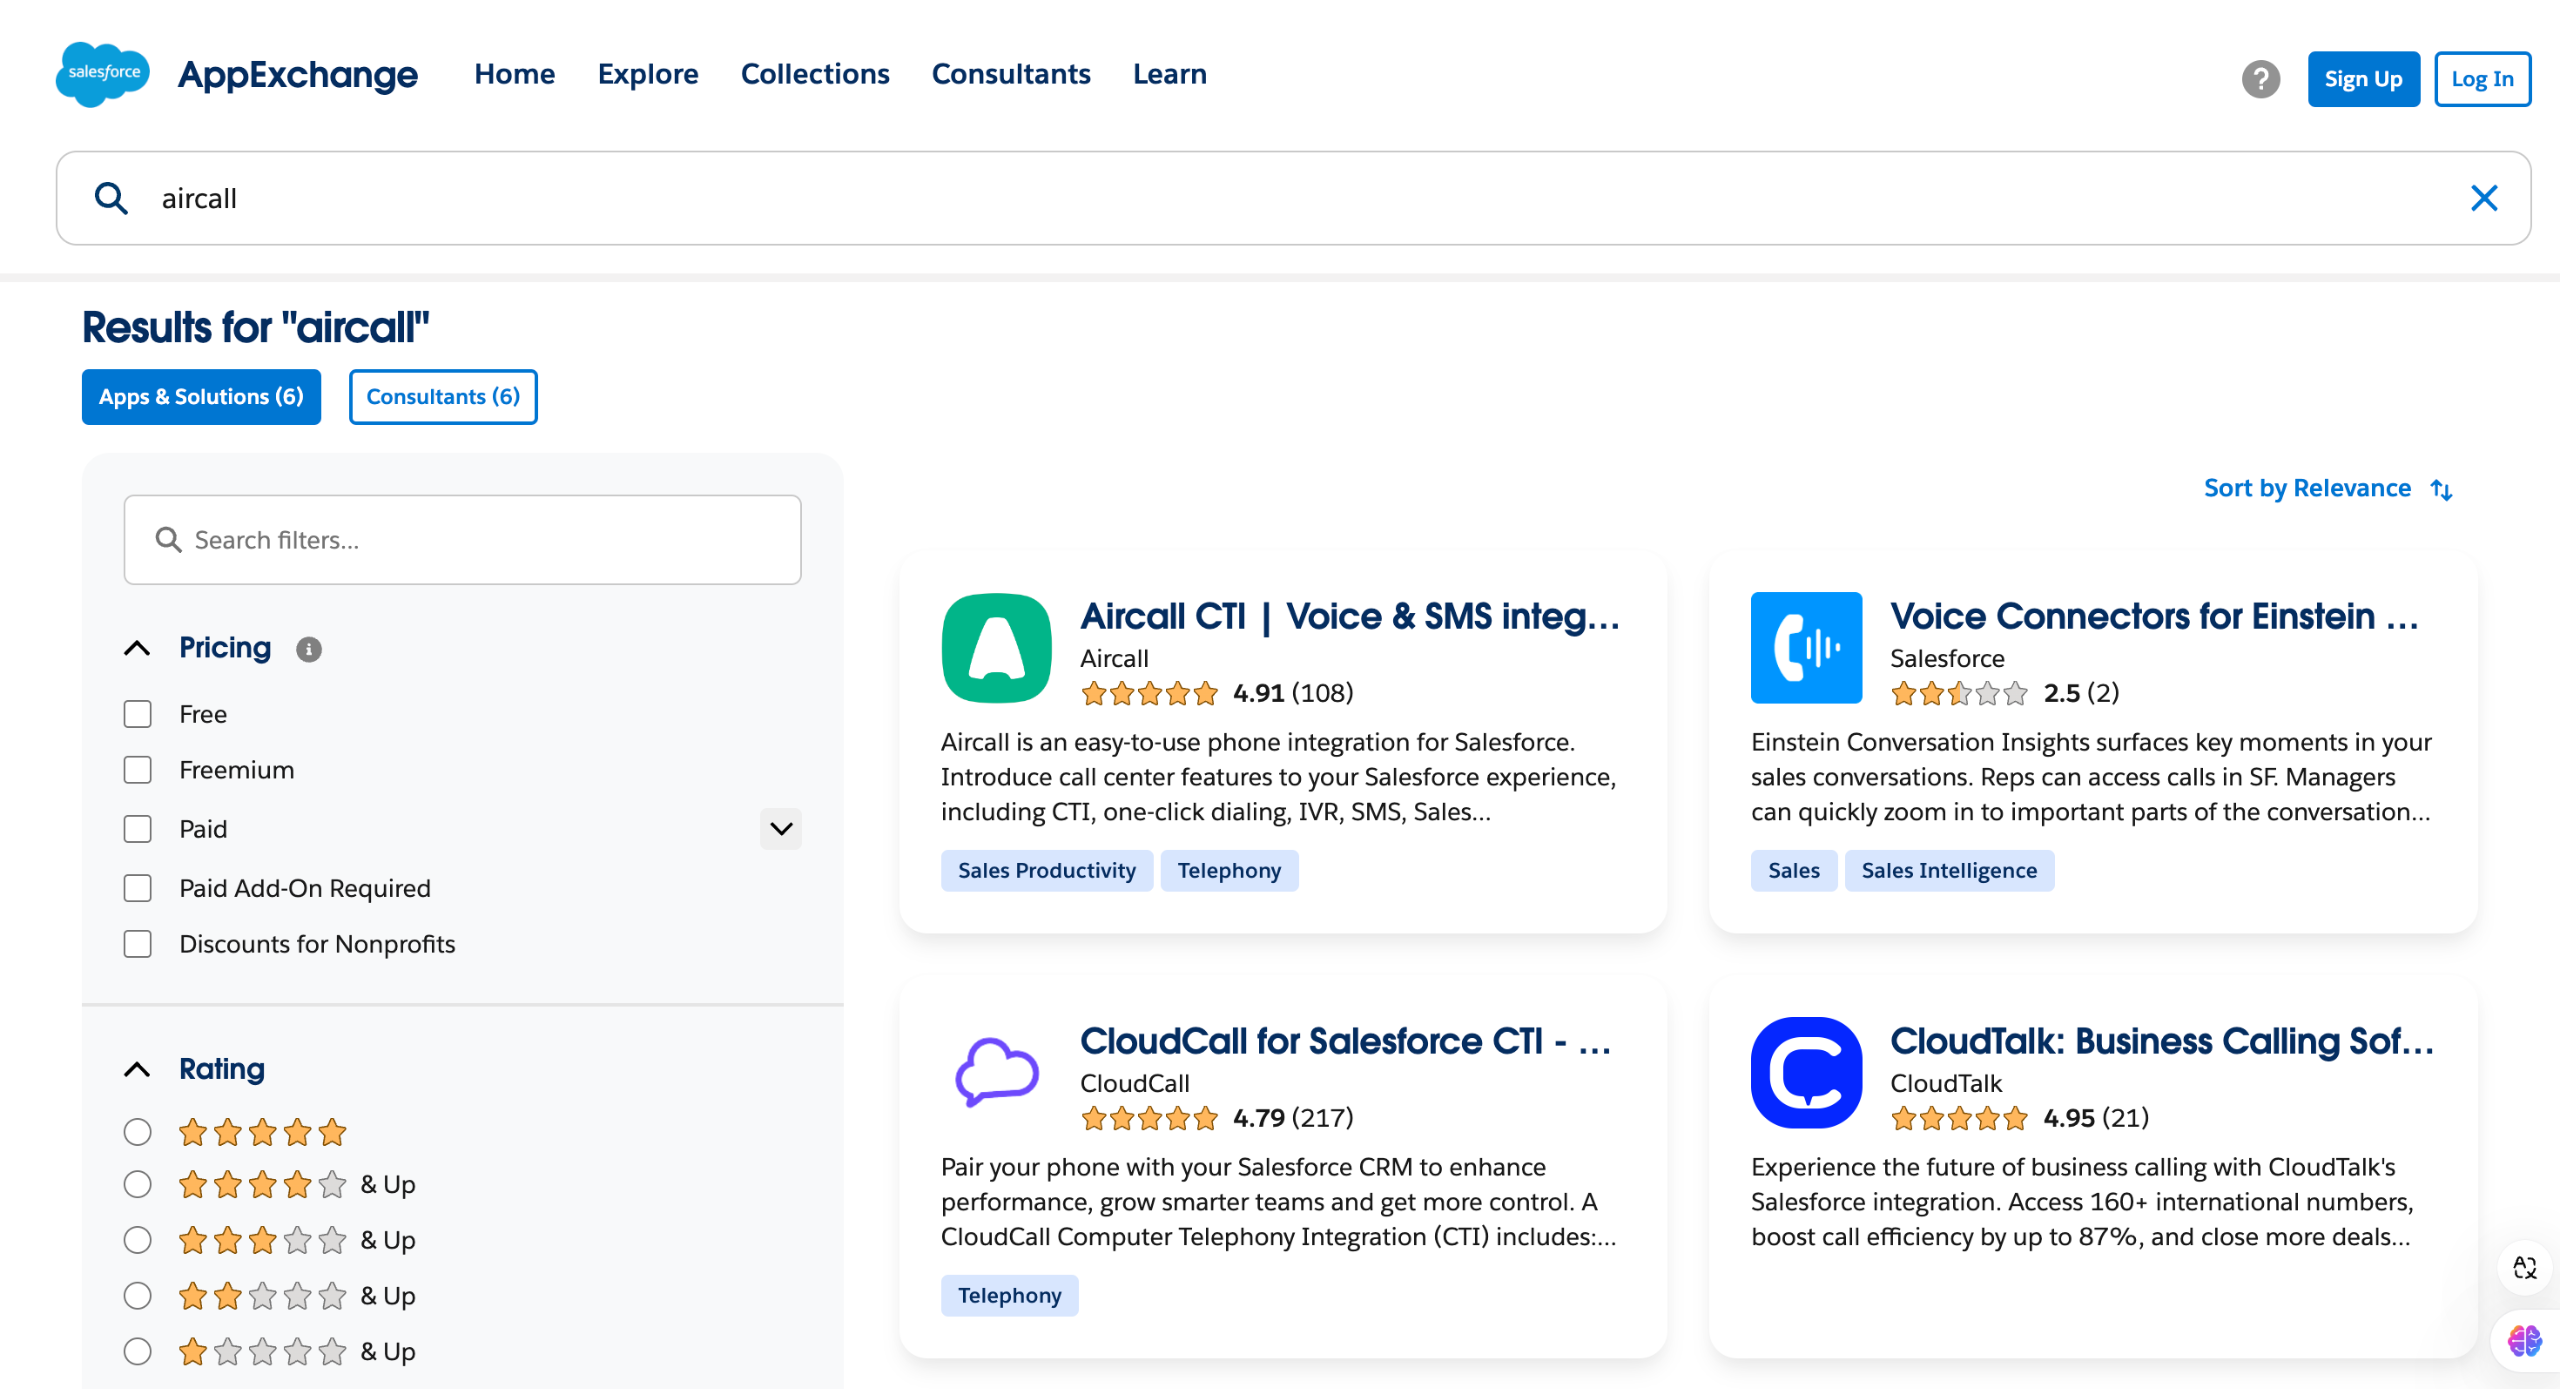Click the Aircall green app logo

(x=996, y=648)
